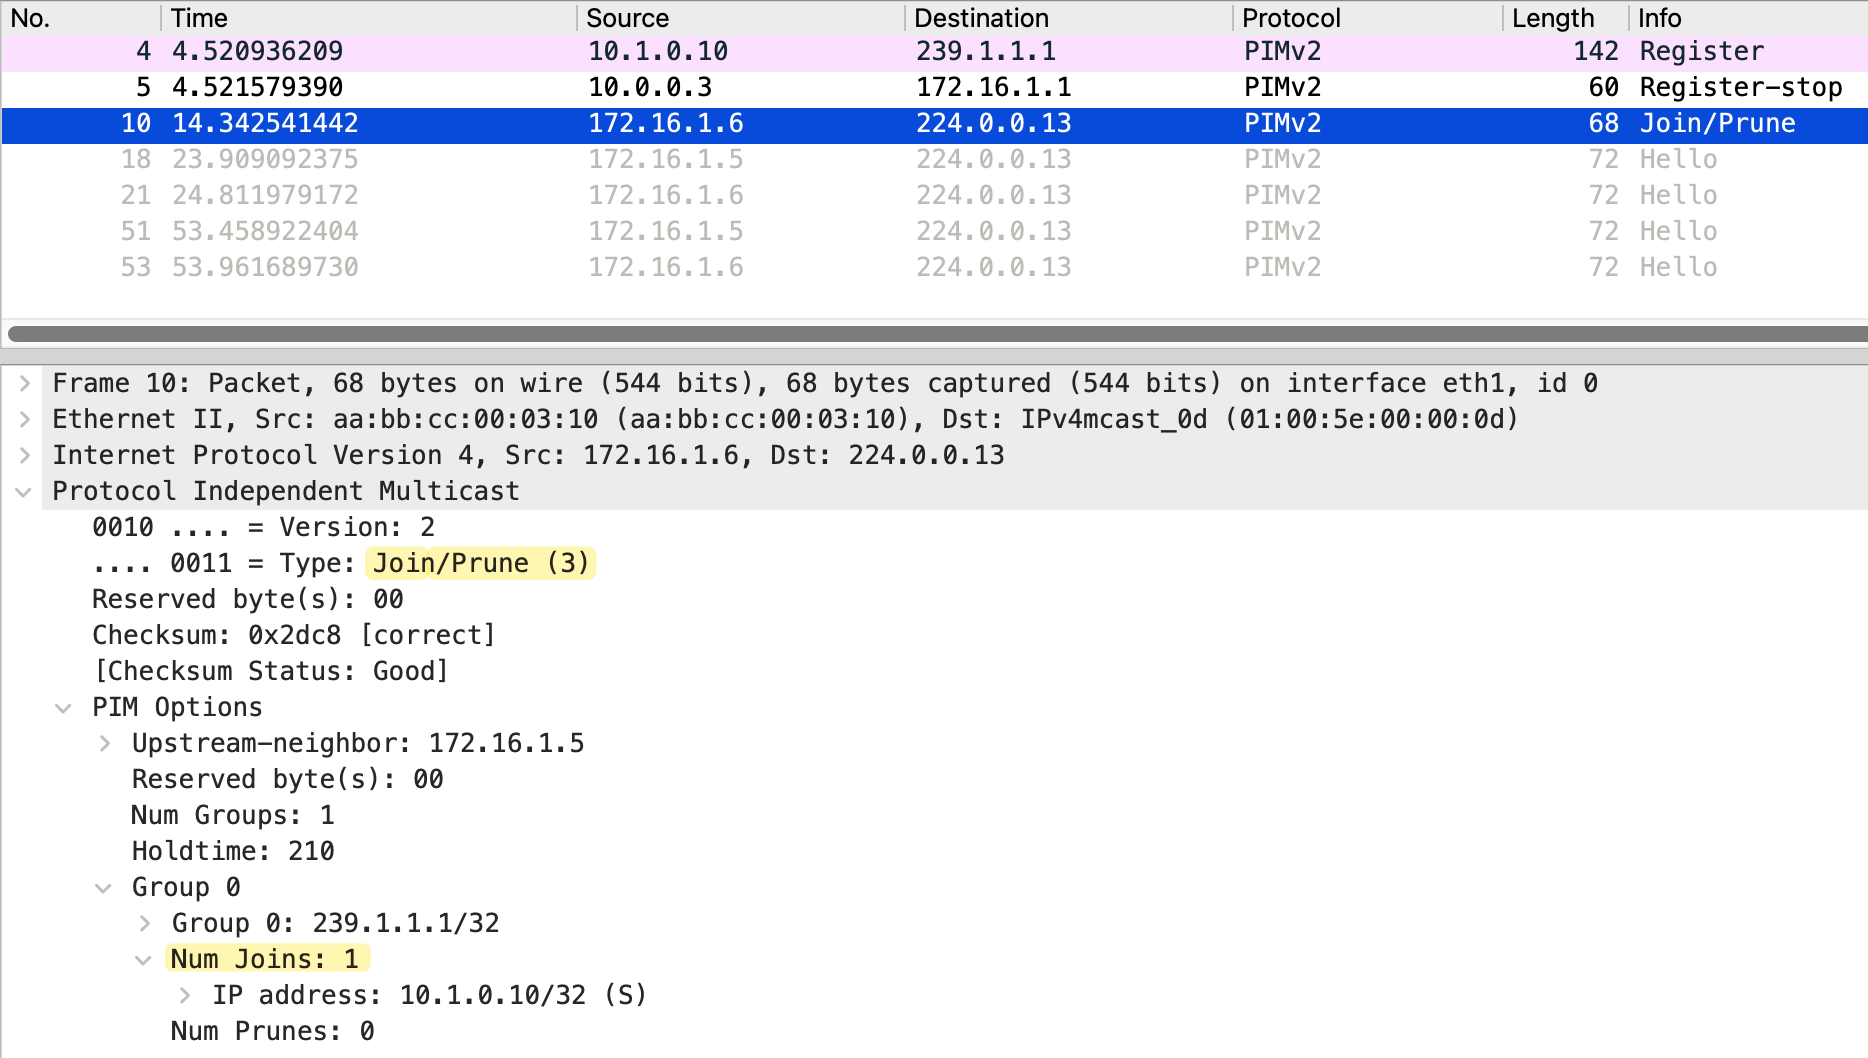1868x1058 pixels.
Task: Expand Internet Protocol Version 4 section
Action: tap(25, 455)
